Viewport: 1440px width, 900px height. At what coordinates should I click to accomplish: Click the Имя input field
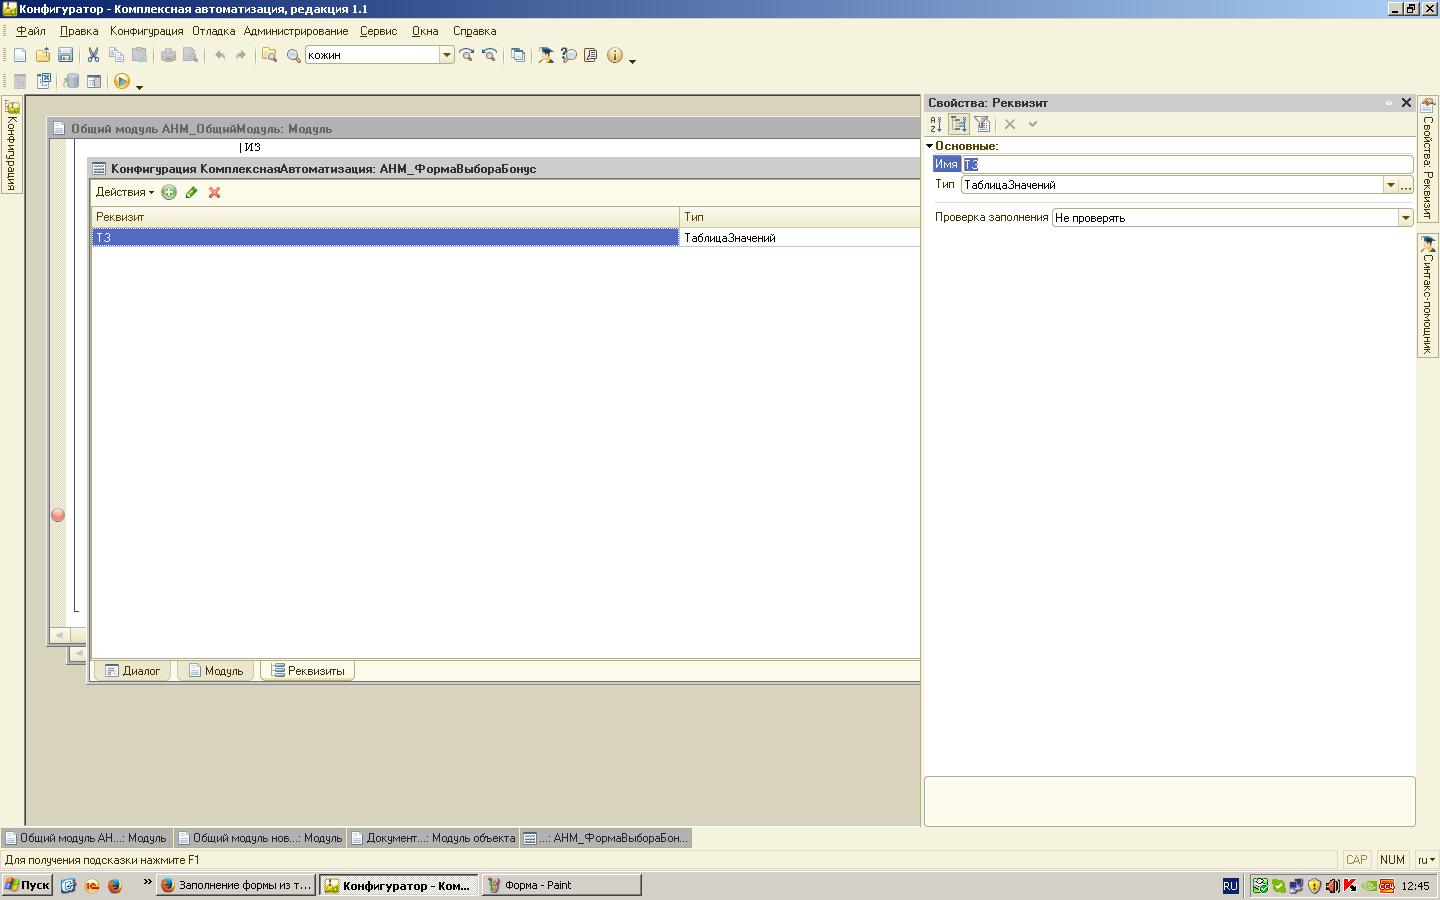point(1186,164)
